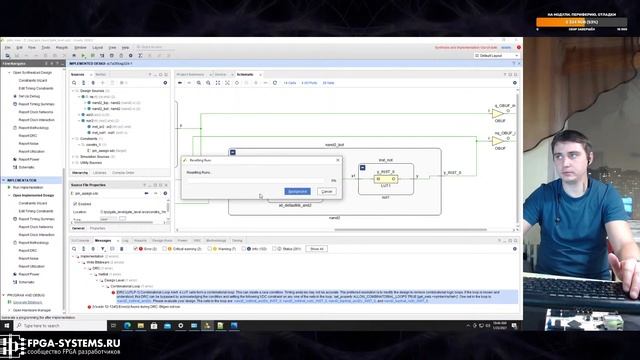The image size is (640, 360).
Task: Click filter icon in Messages toolbar
Action: (x=103, y=249)
